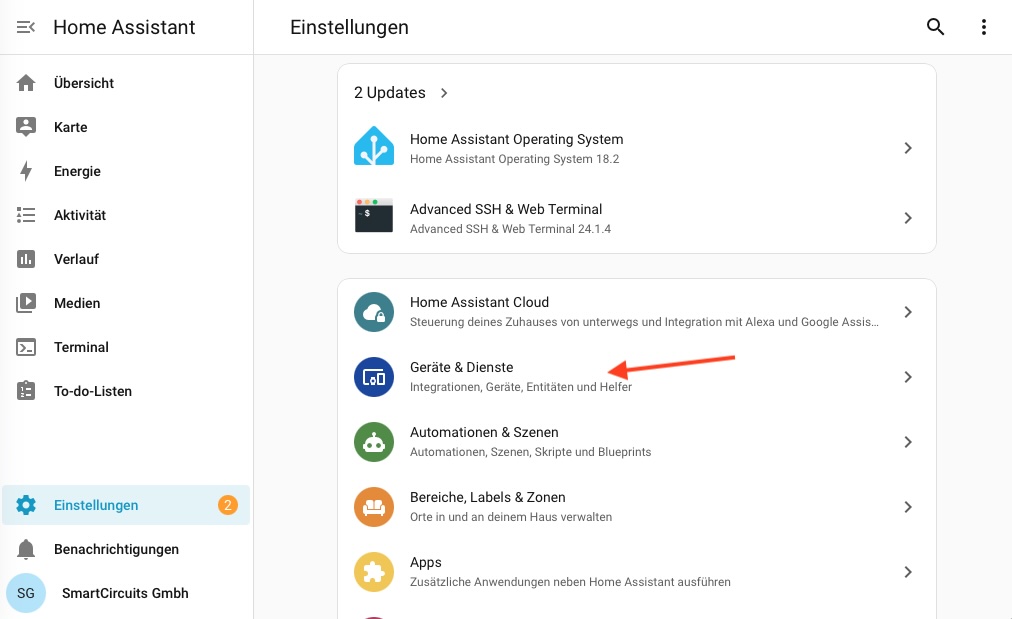
Task: Open the SmartCircuits Gmbh profile
Action: (125, 593)
